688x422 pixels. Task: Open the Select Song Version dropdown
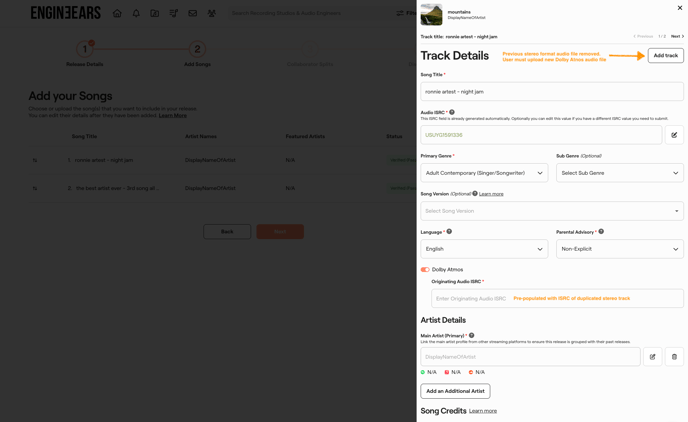pos(551,211)
